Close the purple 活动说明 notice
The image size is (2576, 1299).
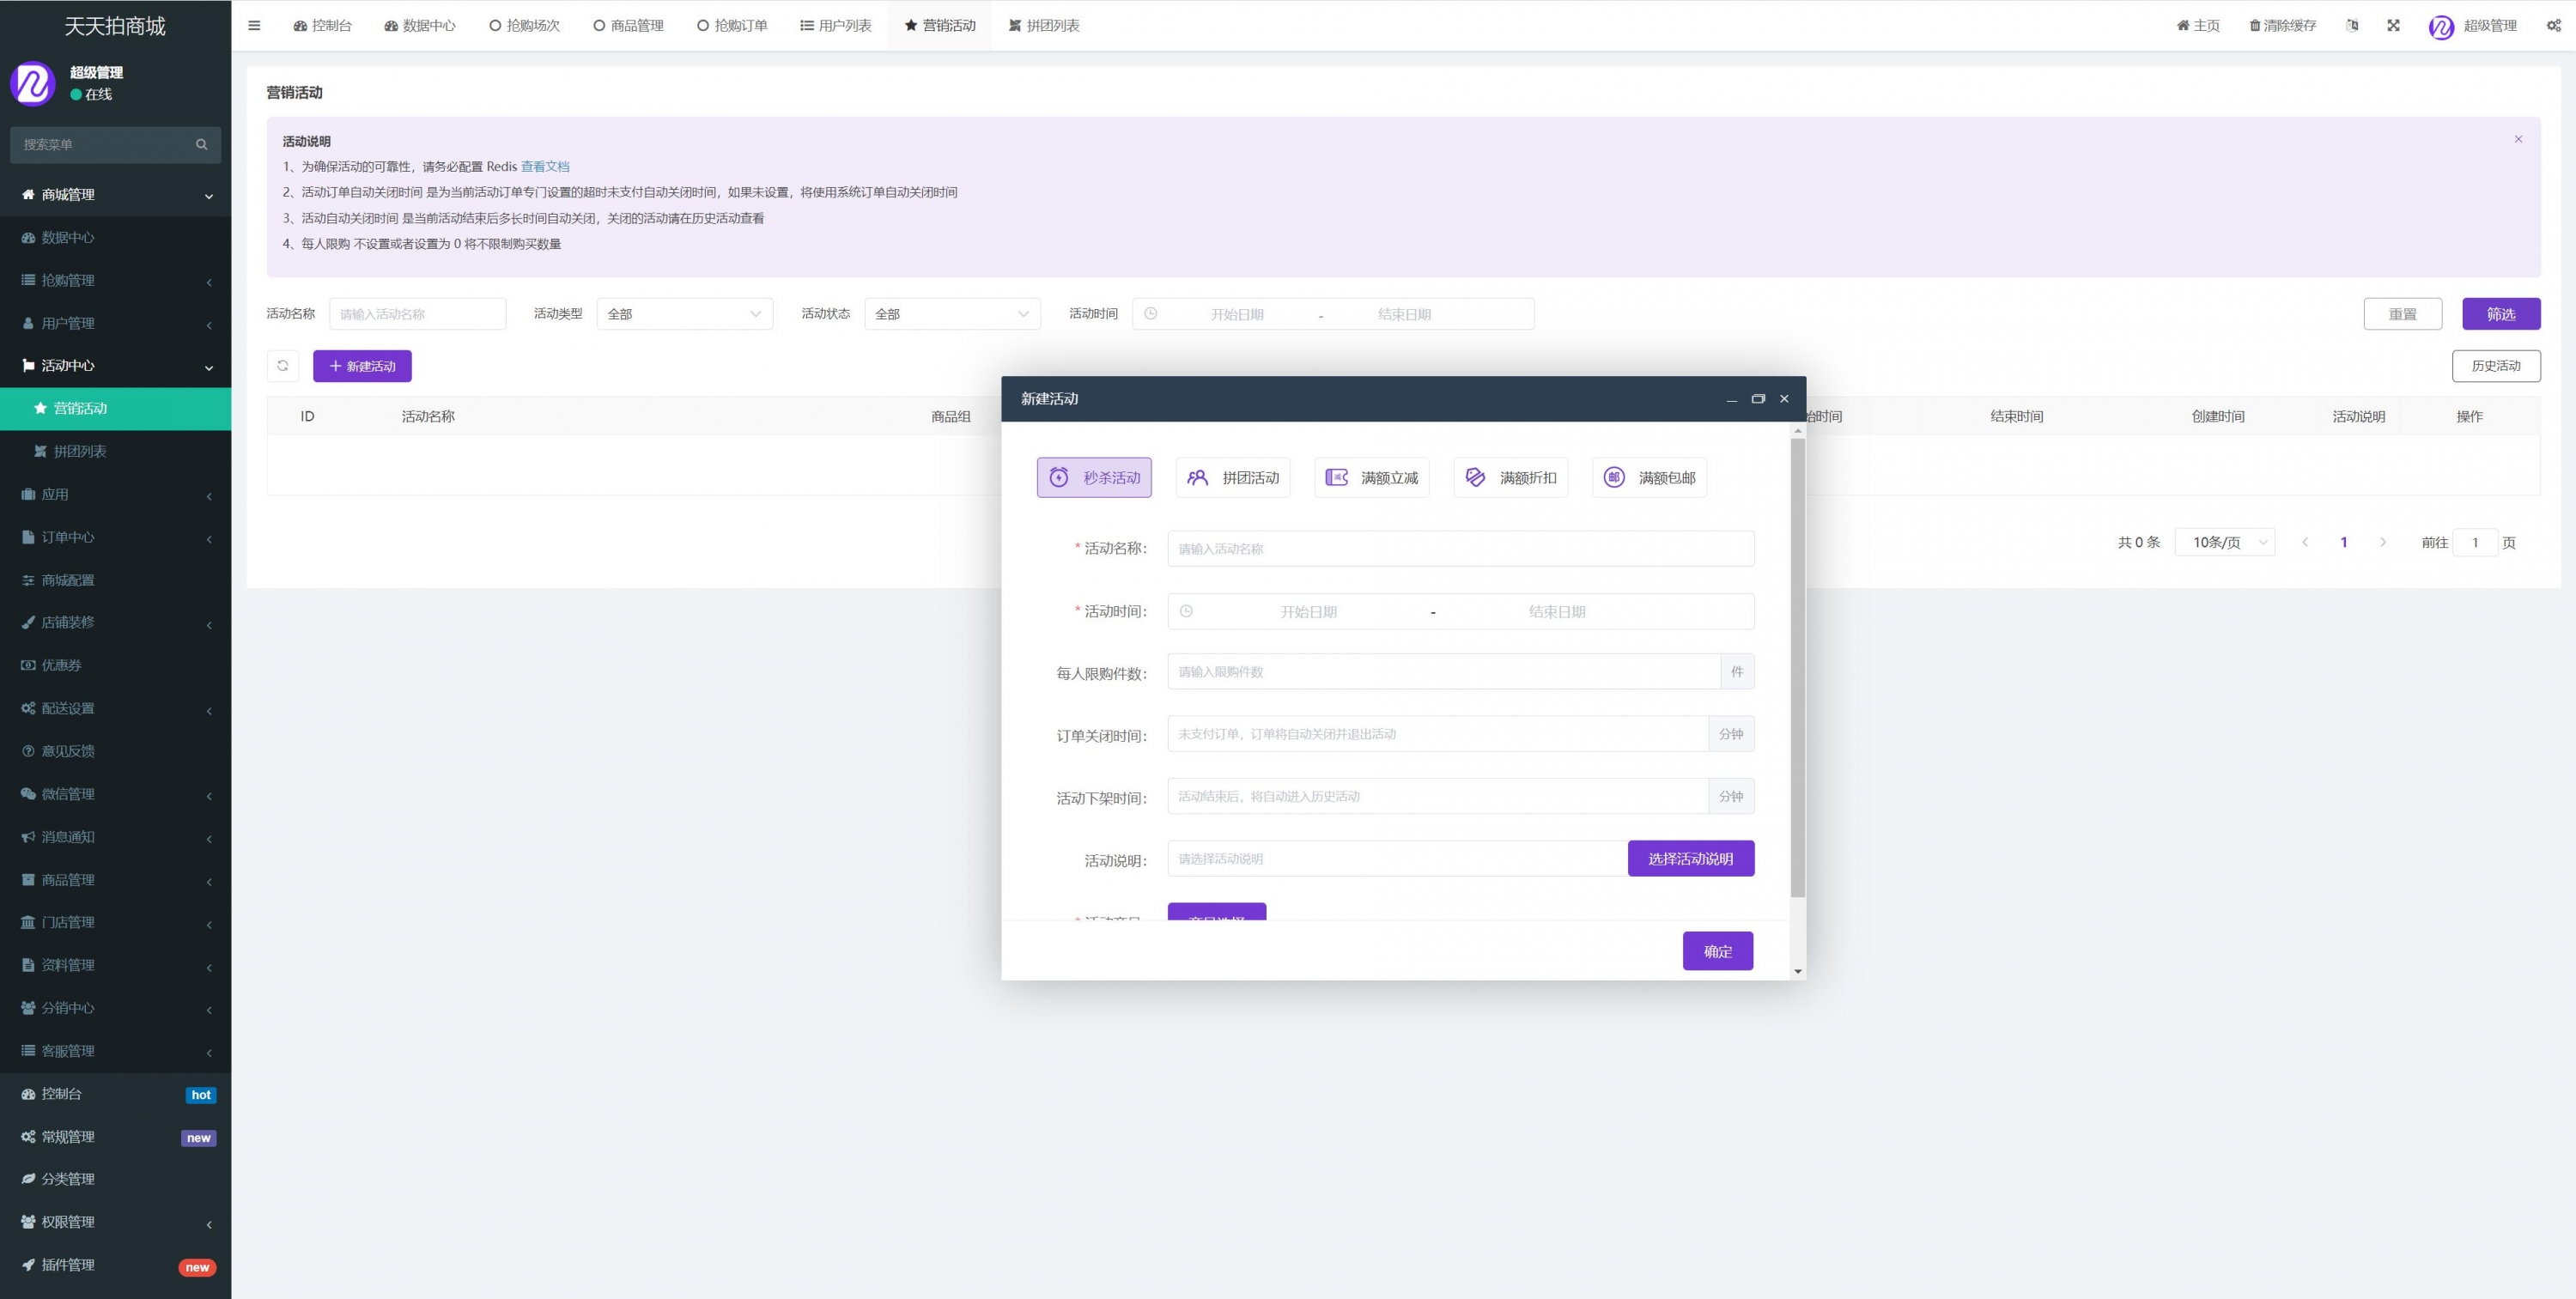[x=2518, y=139]
